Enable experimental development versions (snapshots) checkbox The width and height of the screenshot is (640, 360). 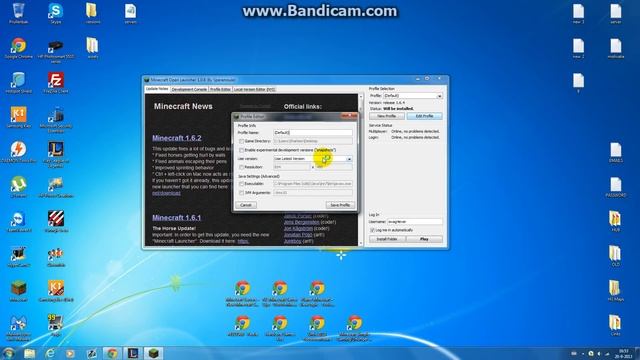pyautogui.click(x=241, y=150)
